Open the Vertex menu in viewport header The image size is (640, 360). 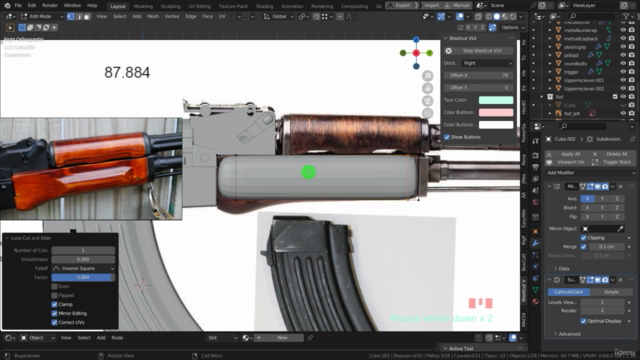(x=172, y=17)
